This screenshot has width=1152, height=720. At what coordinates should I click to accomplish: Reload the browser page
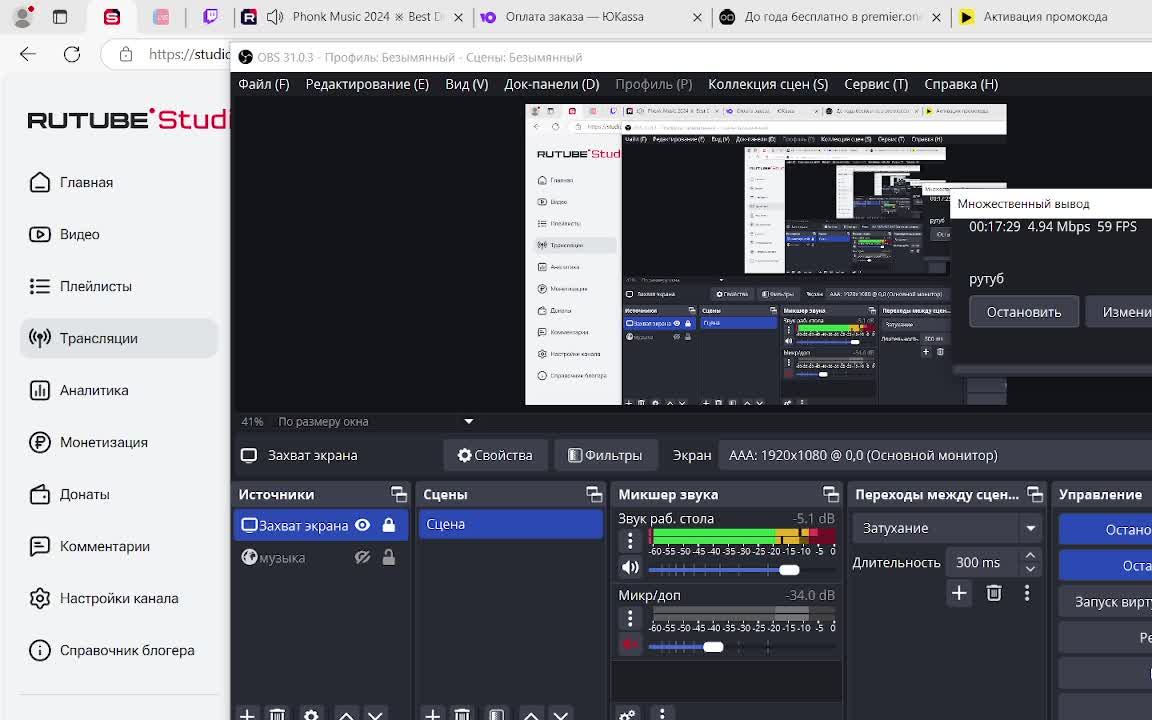pyautogui.click(x=72, y=54)
